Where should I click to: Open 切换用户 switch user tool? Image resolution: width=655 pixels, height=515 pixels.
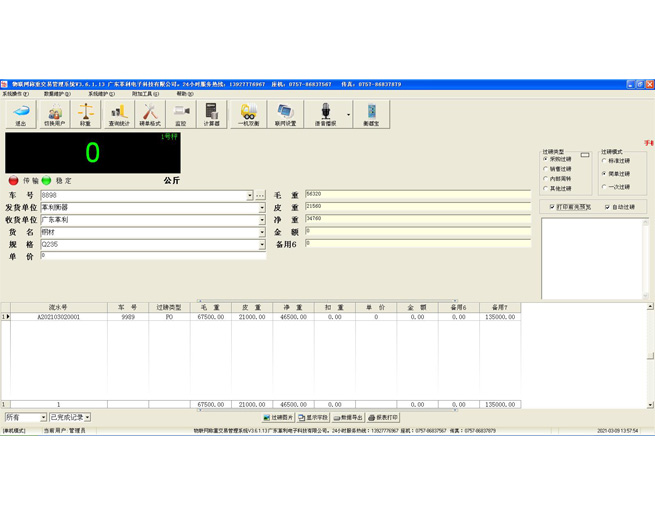click(54, 114)
